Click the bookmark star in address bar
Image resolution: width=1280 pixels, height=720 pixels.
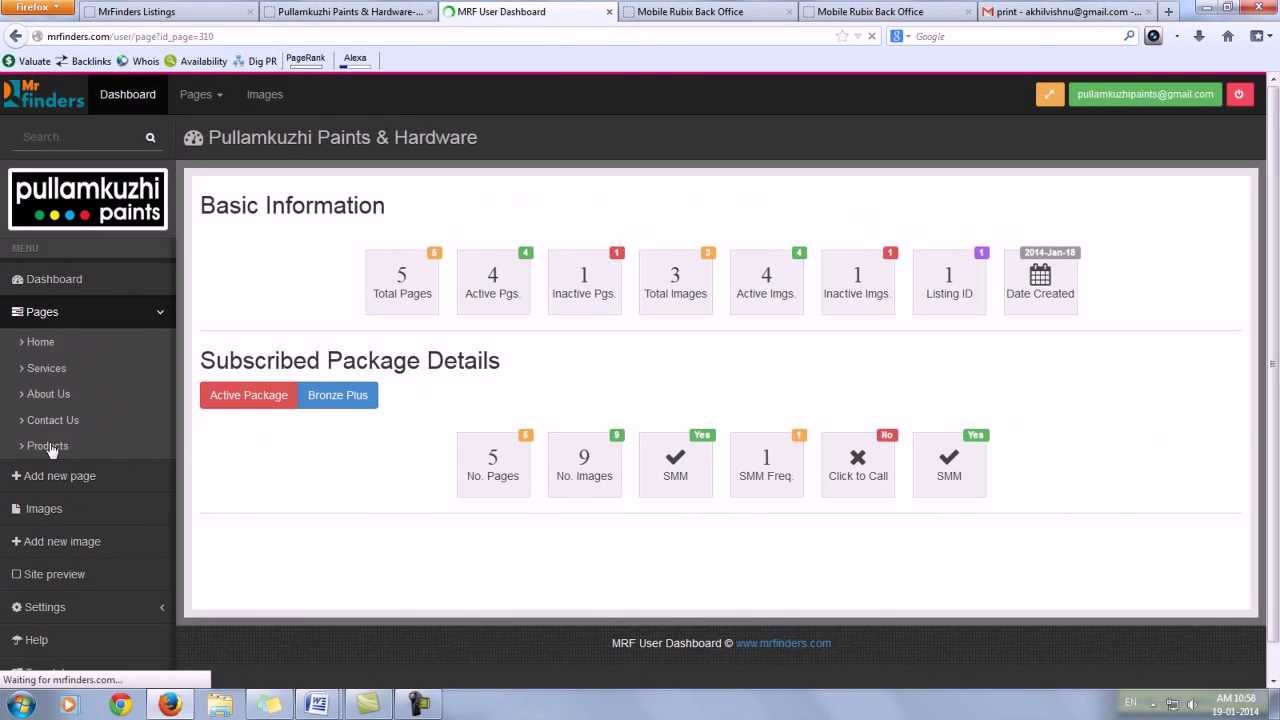(842, 36)
